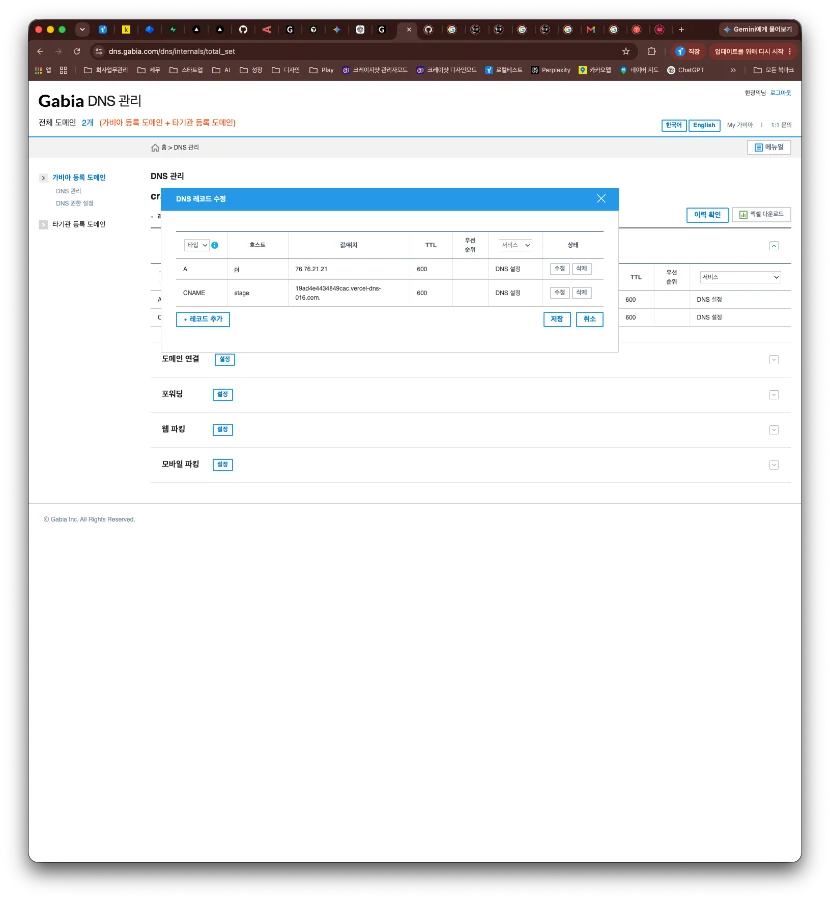Click the 엑셀 다운로드 button
830x900 pixels.
[761, 215]
